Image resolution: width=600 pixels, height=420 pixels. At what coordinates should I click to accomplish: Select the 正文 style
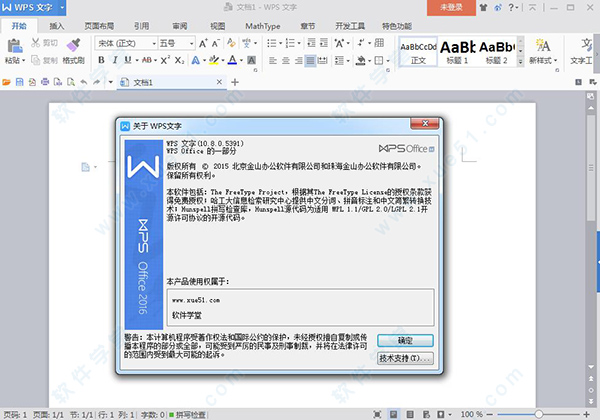(x=418, y=52)
